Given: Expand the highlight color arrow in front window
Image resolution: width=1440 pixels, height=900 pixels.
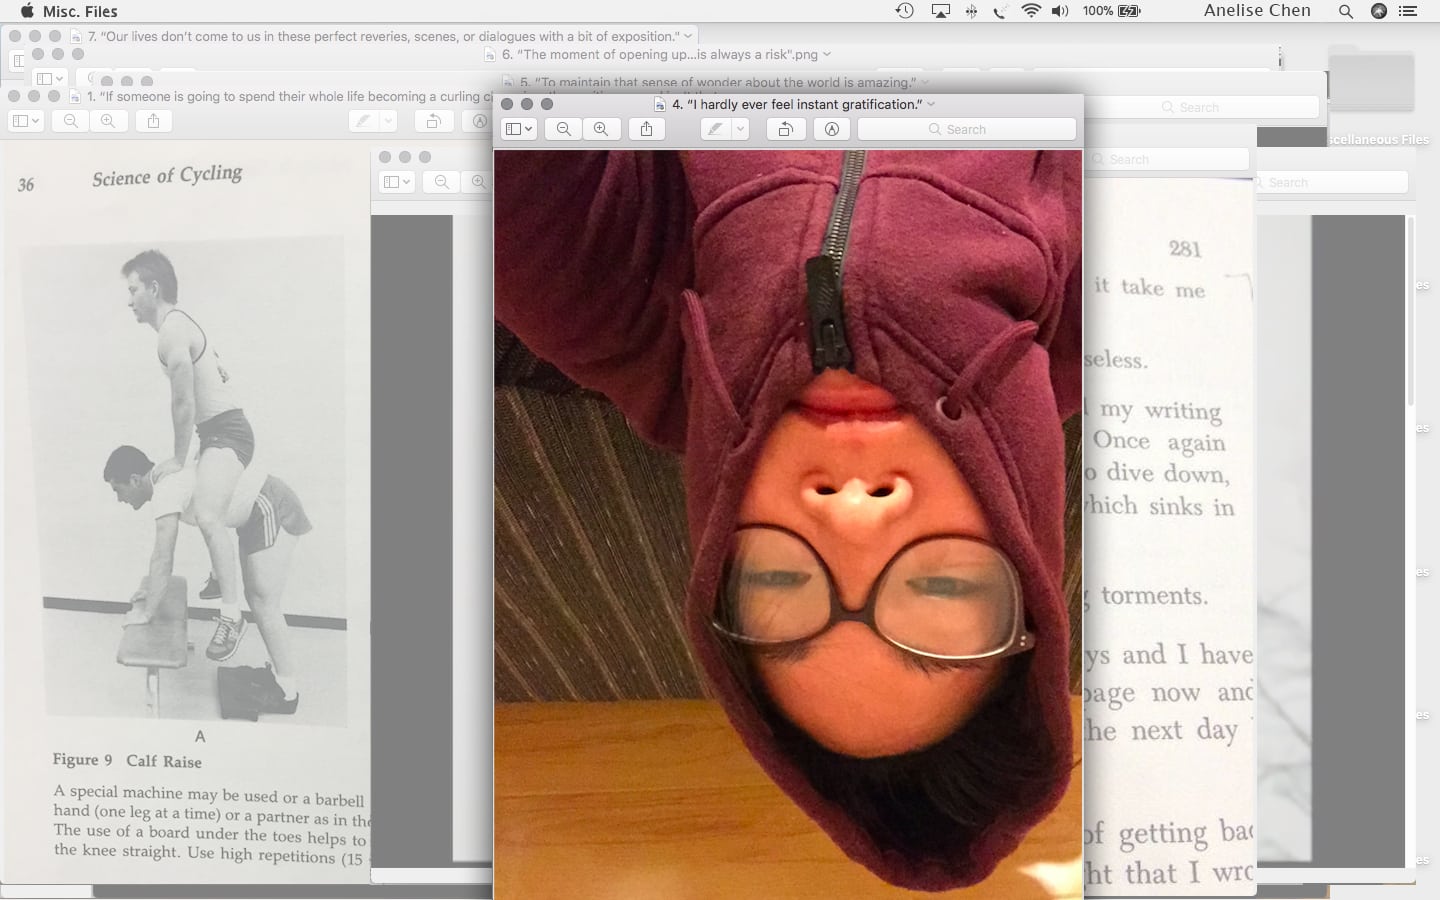Looking at the screenshot, I should pyautogui.click(x=740, y=129).
